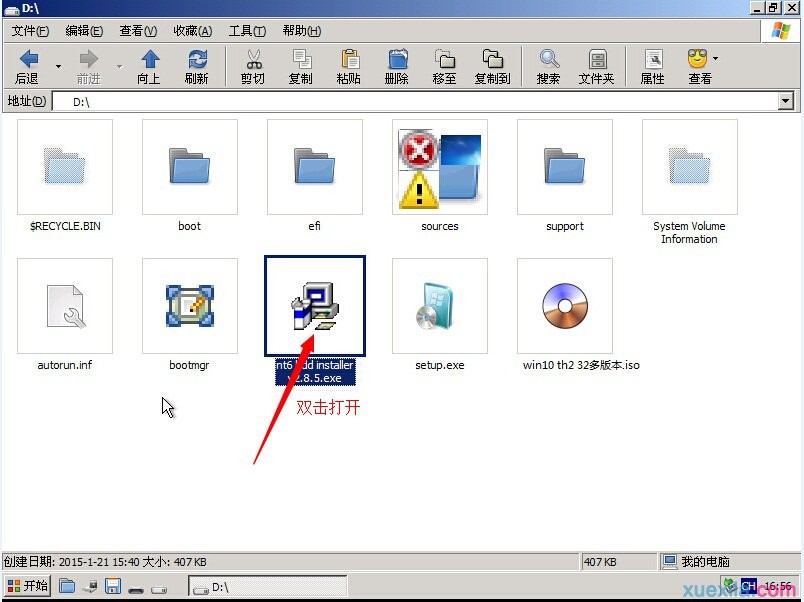Select the 移至 (Move To) icon
The height and width of the screenshot is (602, 804).
tap(444, 65)
